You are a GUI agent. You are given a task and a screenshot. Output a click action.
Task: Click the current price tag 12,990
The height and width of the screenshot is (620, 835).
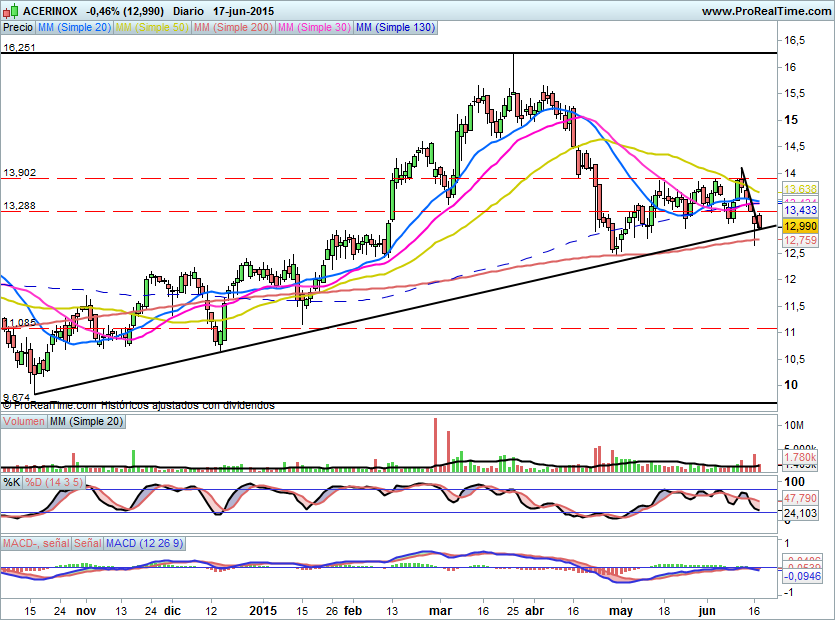click(800, 227)
